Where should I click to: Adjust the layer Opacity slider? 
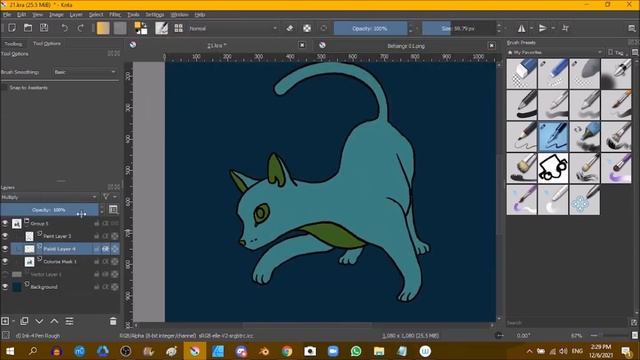pos(49,210)
